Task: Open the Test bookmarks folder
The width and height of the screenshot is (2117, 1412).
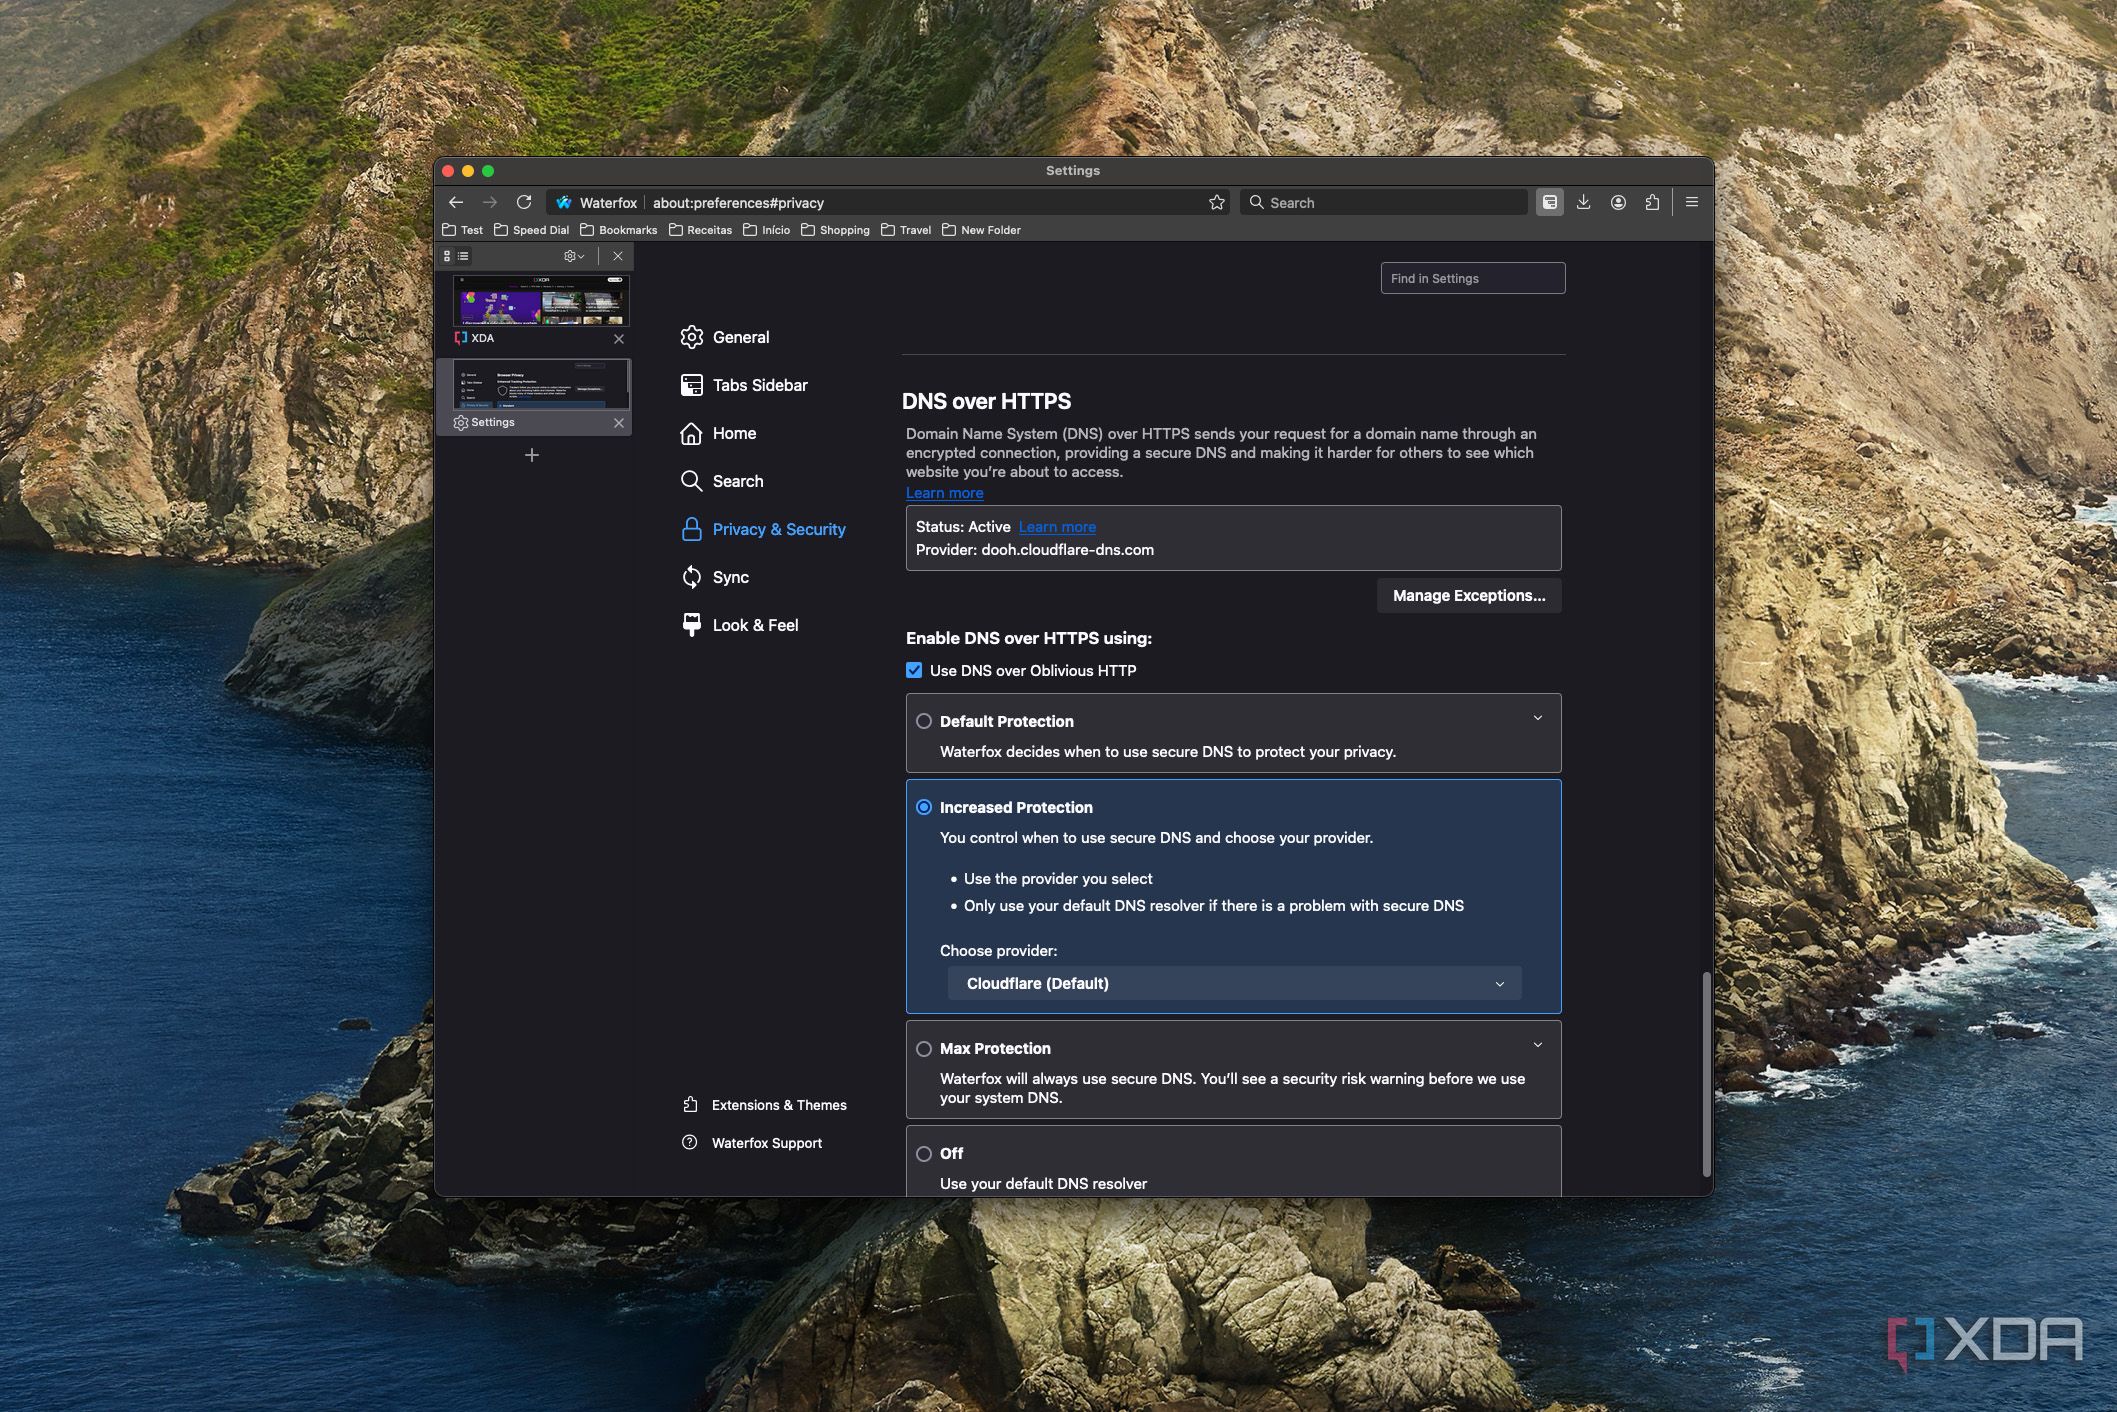Action: [x=462, y=230]
